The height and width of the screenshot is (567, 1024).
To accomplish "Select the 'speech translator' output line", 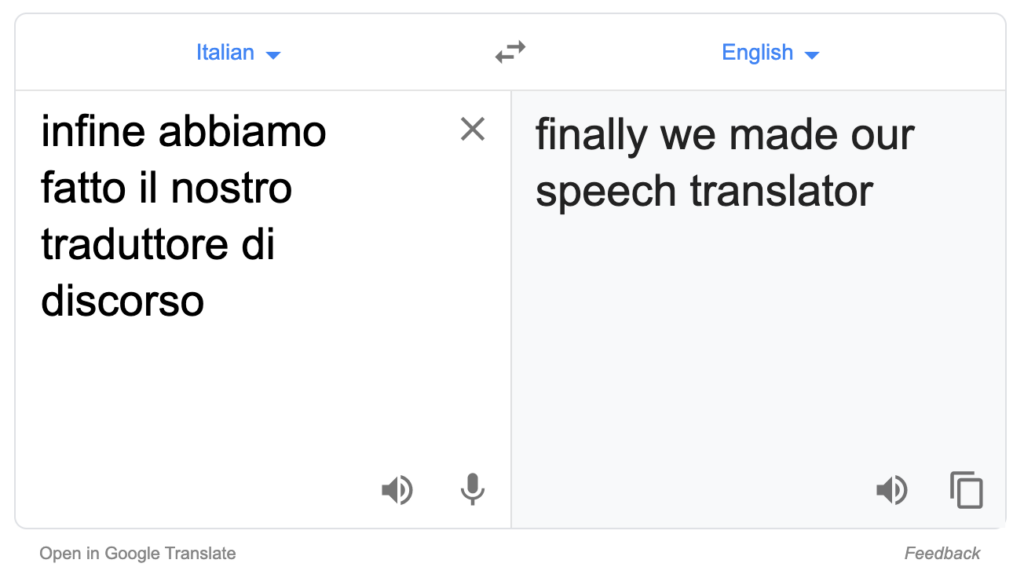I will coord(704,191).
